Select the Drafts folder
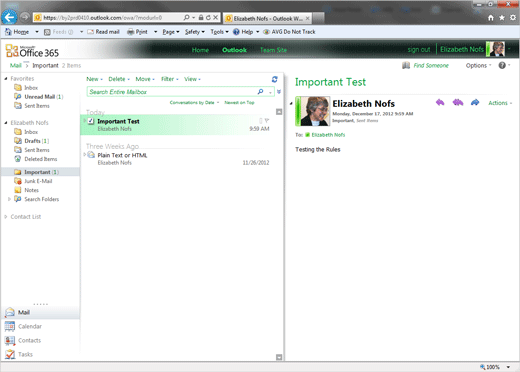This screenshot has height=372, width=520. click(x=37, y=141)
